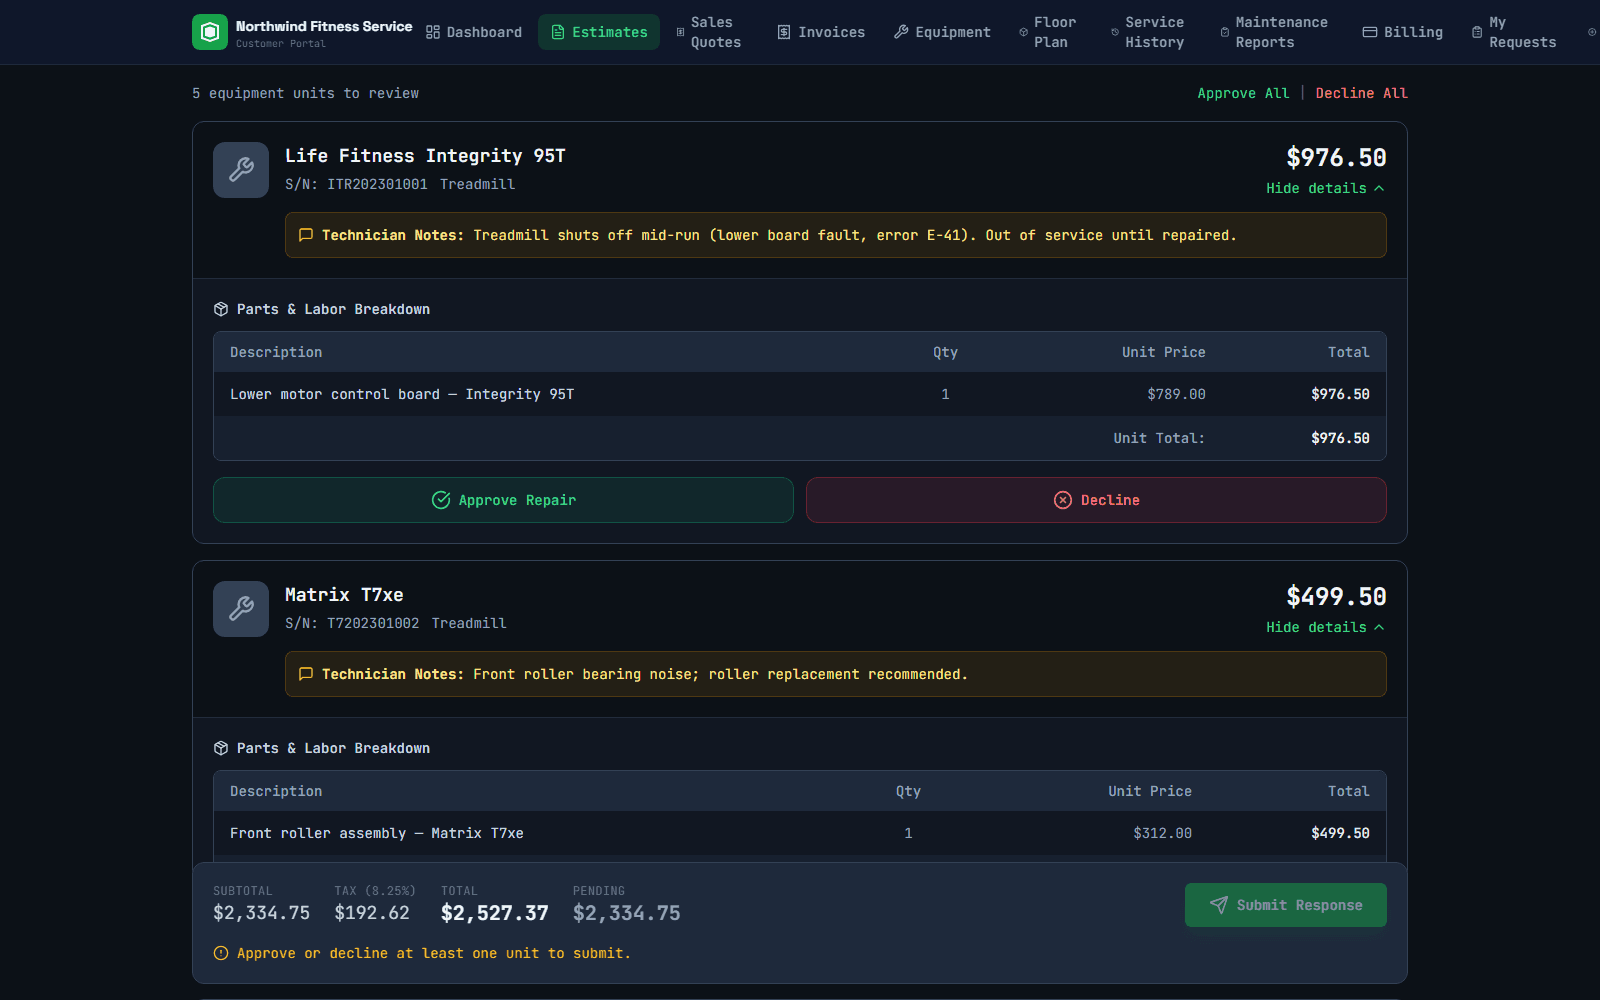Click the Billing card icon
Image resolution: width=1600 pixels, height=1000 pixels.
click(1370, 32)
